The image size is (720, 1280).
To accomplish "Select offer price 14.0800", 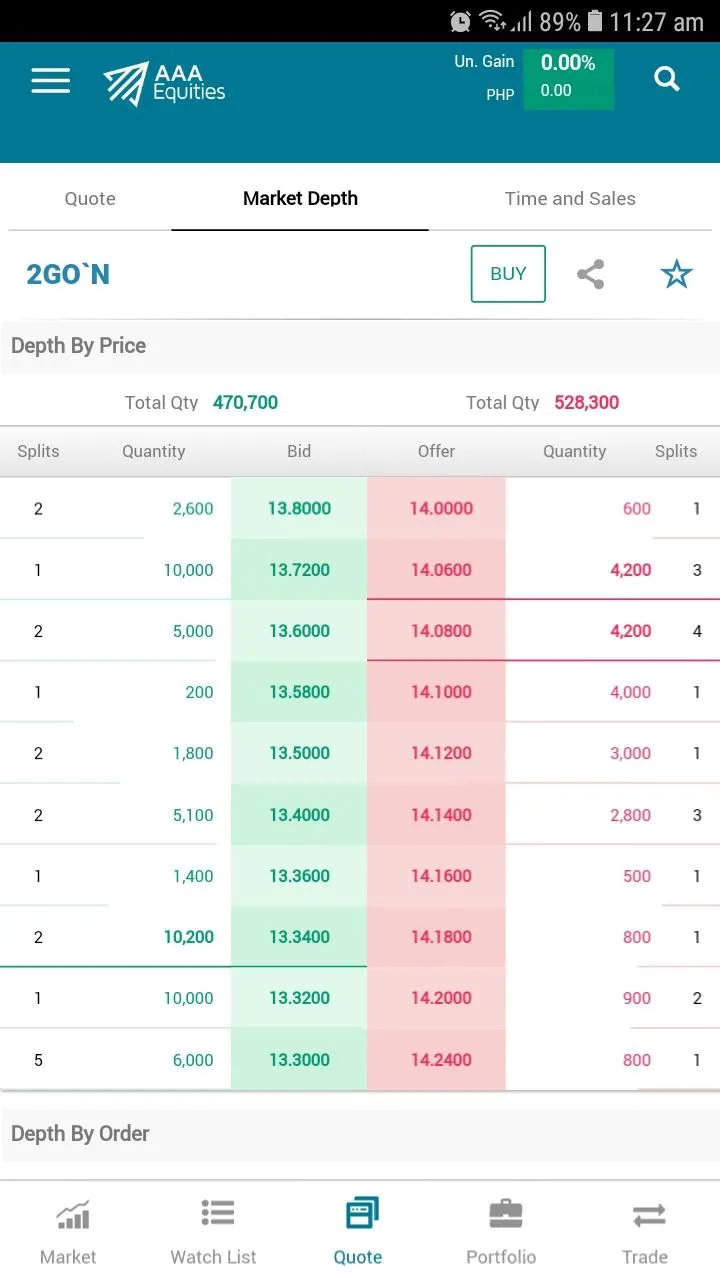I will [x=437, y=631].
